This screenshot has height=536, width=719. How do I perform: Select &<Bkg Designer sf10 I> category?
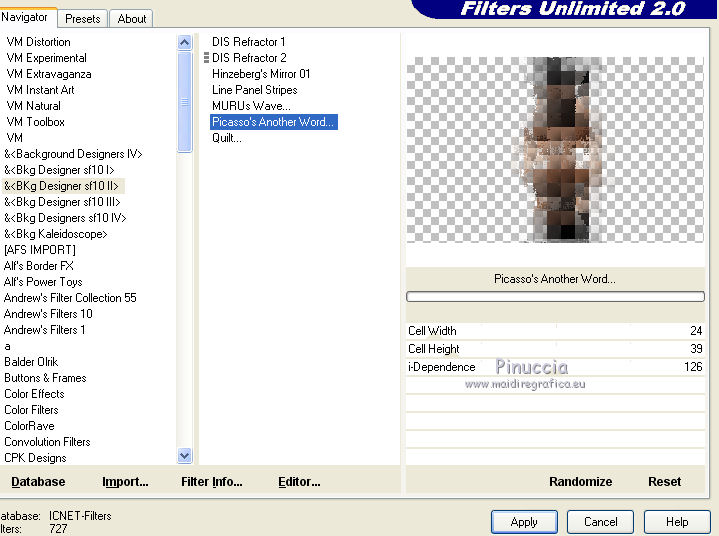pyautogui.click(x=59, y=170)
